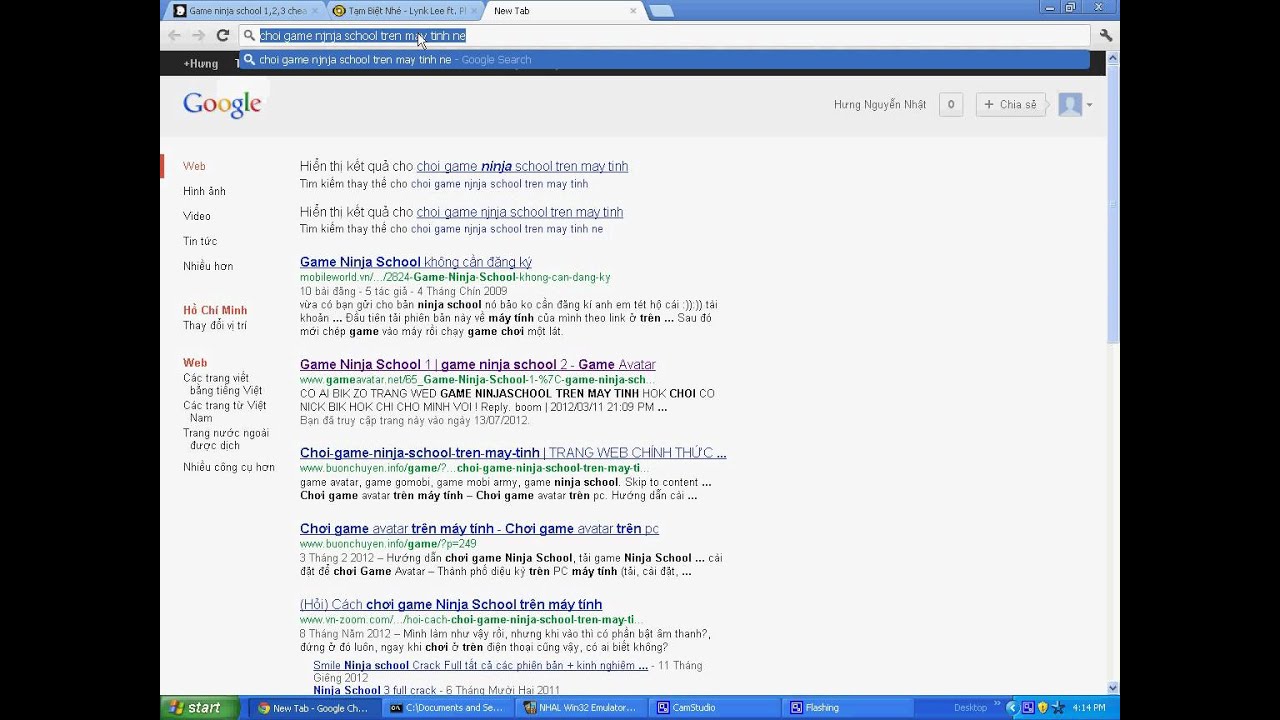This screenshot has height=720, width=1280.
Task: Click the address bar input
Action: click(664, 35)
